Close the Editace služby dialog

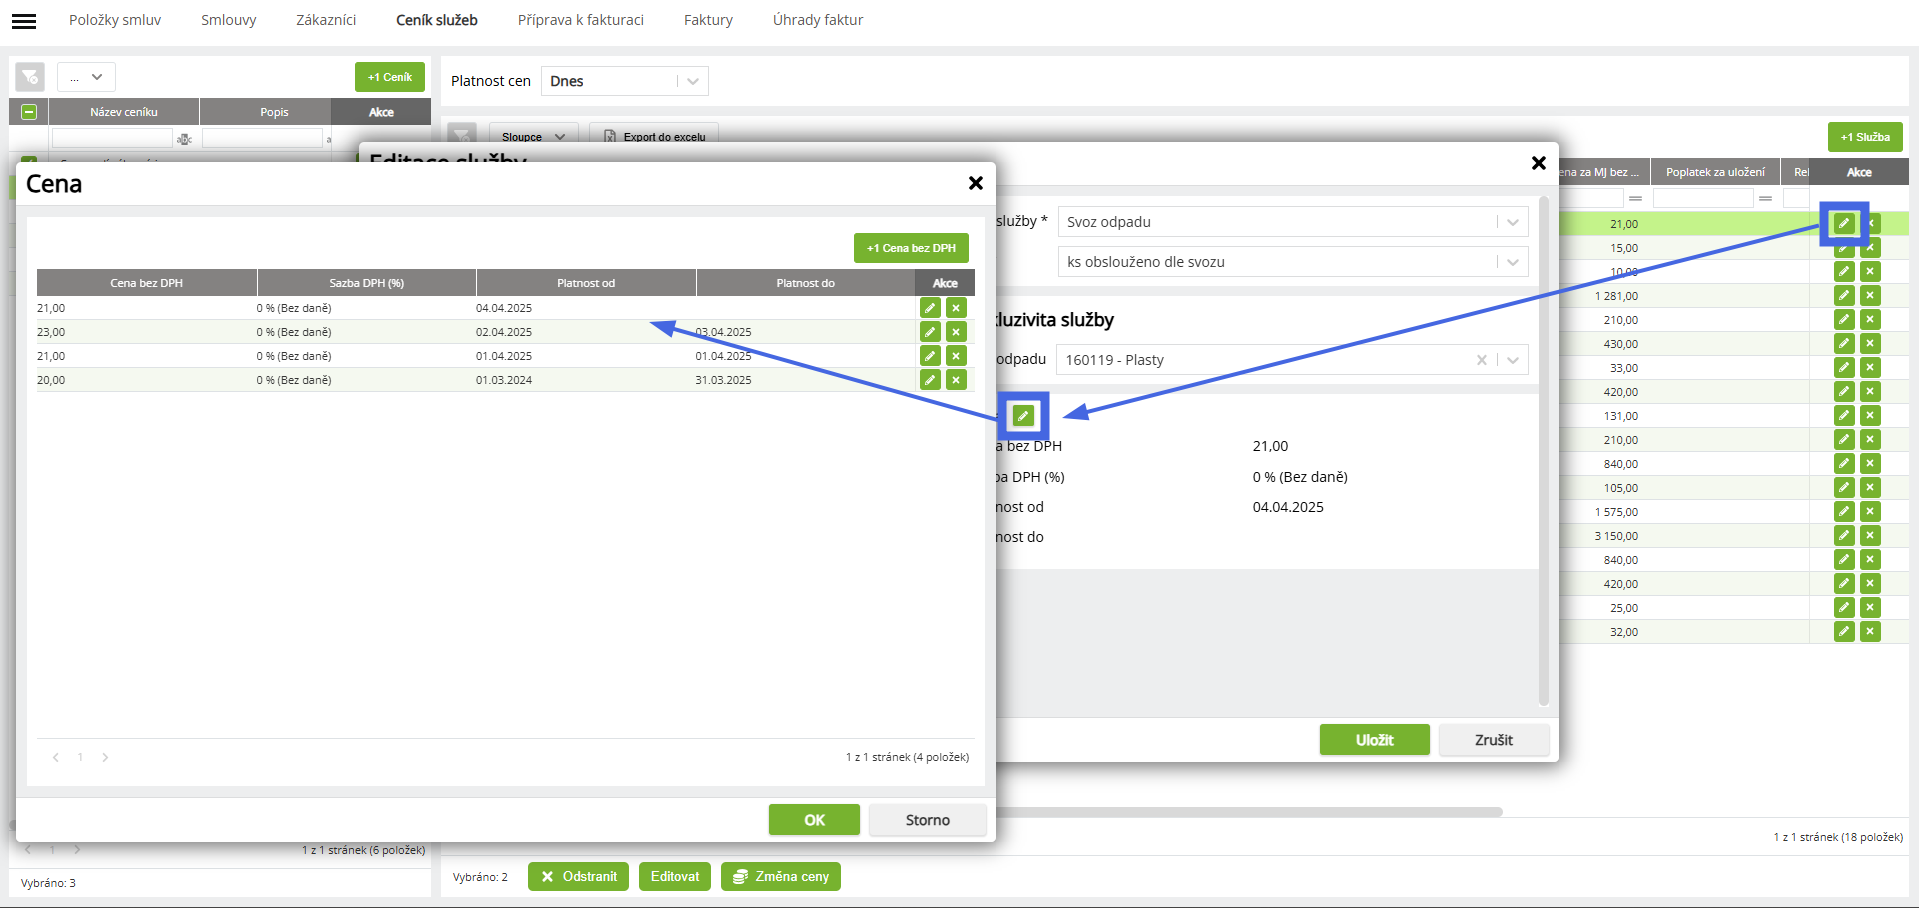pos(1539,163)
